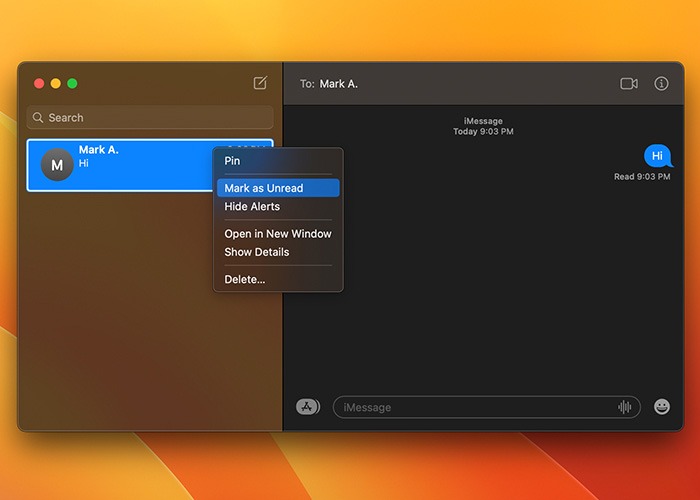Start a new message with compose icon
The width and height of the screenshot is (700, 500).
tap(260, 83)
